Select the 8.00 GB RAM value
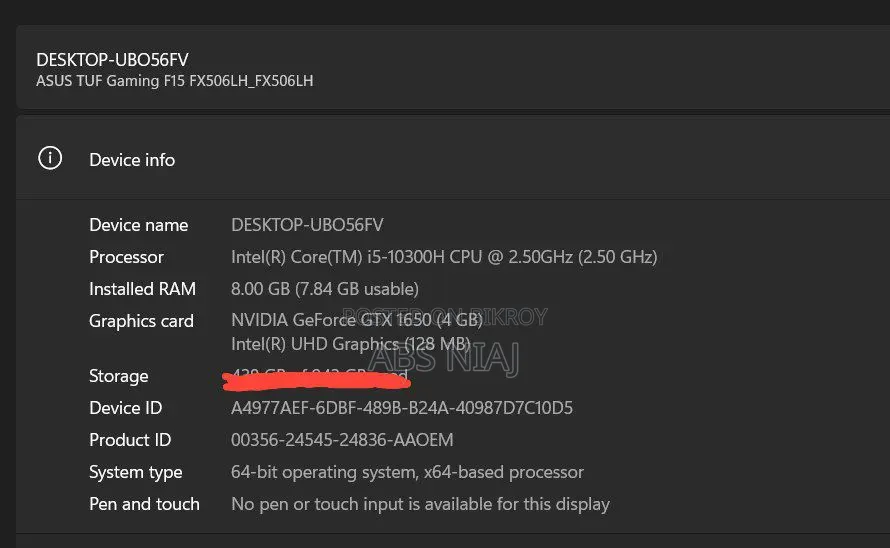 click(325, 289)
